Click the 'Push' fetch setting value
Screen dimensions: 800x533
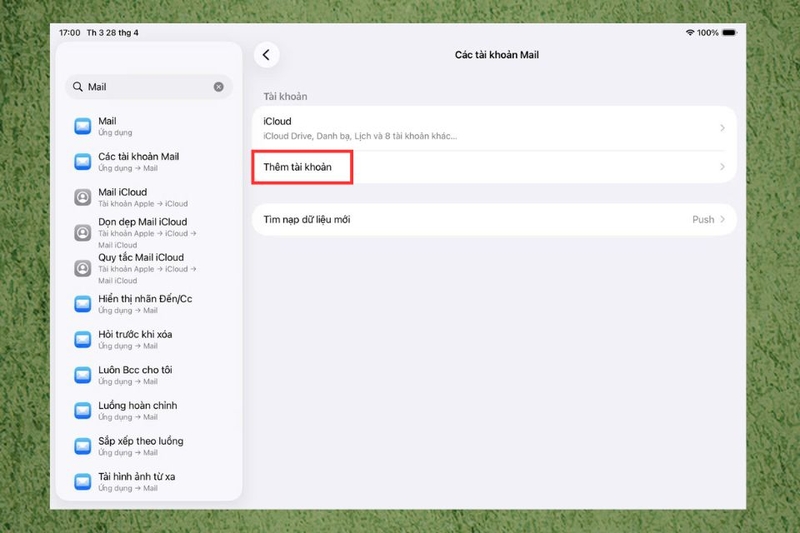click(703, 219)
